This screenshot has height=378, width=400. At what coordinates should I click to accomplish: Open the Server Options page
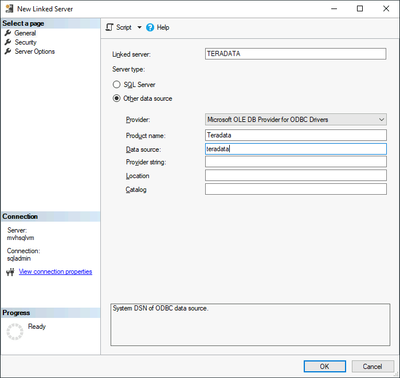pos(35,51)
